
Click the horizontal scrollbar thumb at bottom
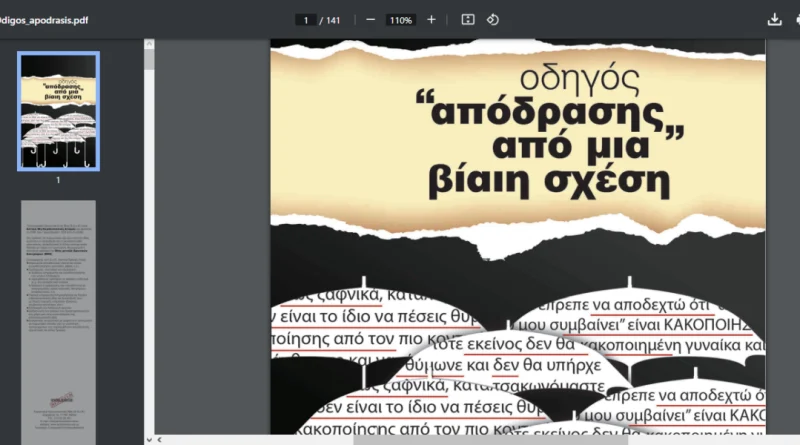coord(490,438)
